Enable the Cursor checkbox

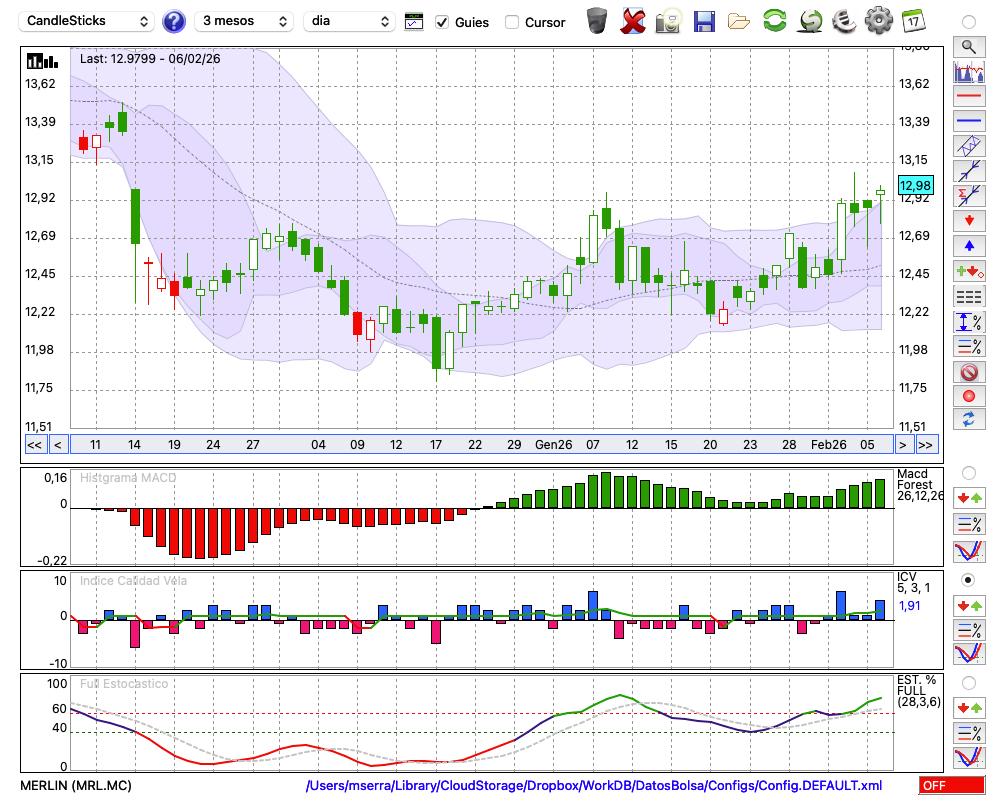click(512, 22)
